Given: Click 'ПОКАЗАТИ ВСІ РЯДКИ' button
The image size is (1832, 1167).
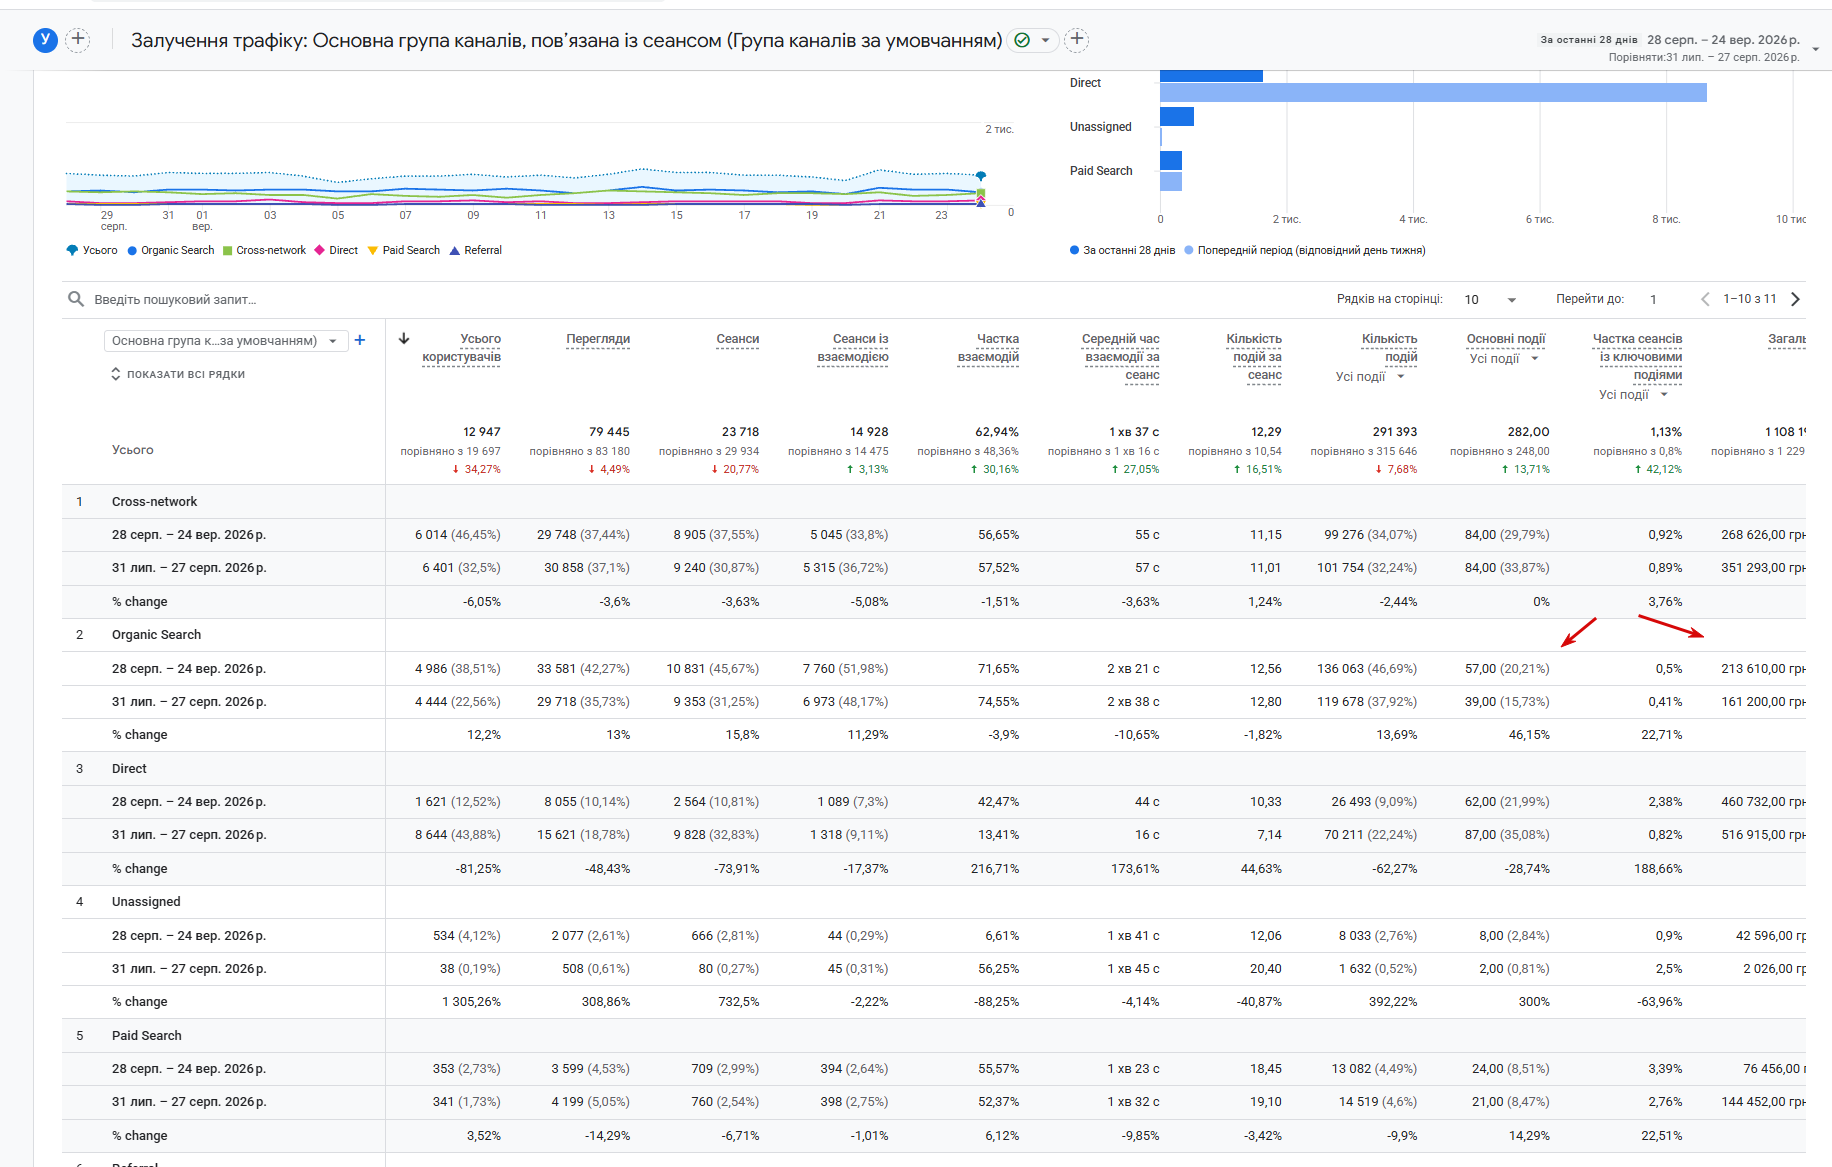Looking at the screenshot, I should pos(178,374).
